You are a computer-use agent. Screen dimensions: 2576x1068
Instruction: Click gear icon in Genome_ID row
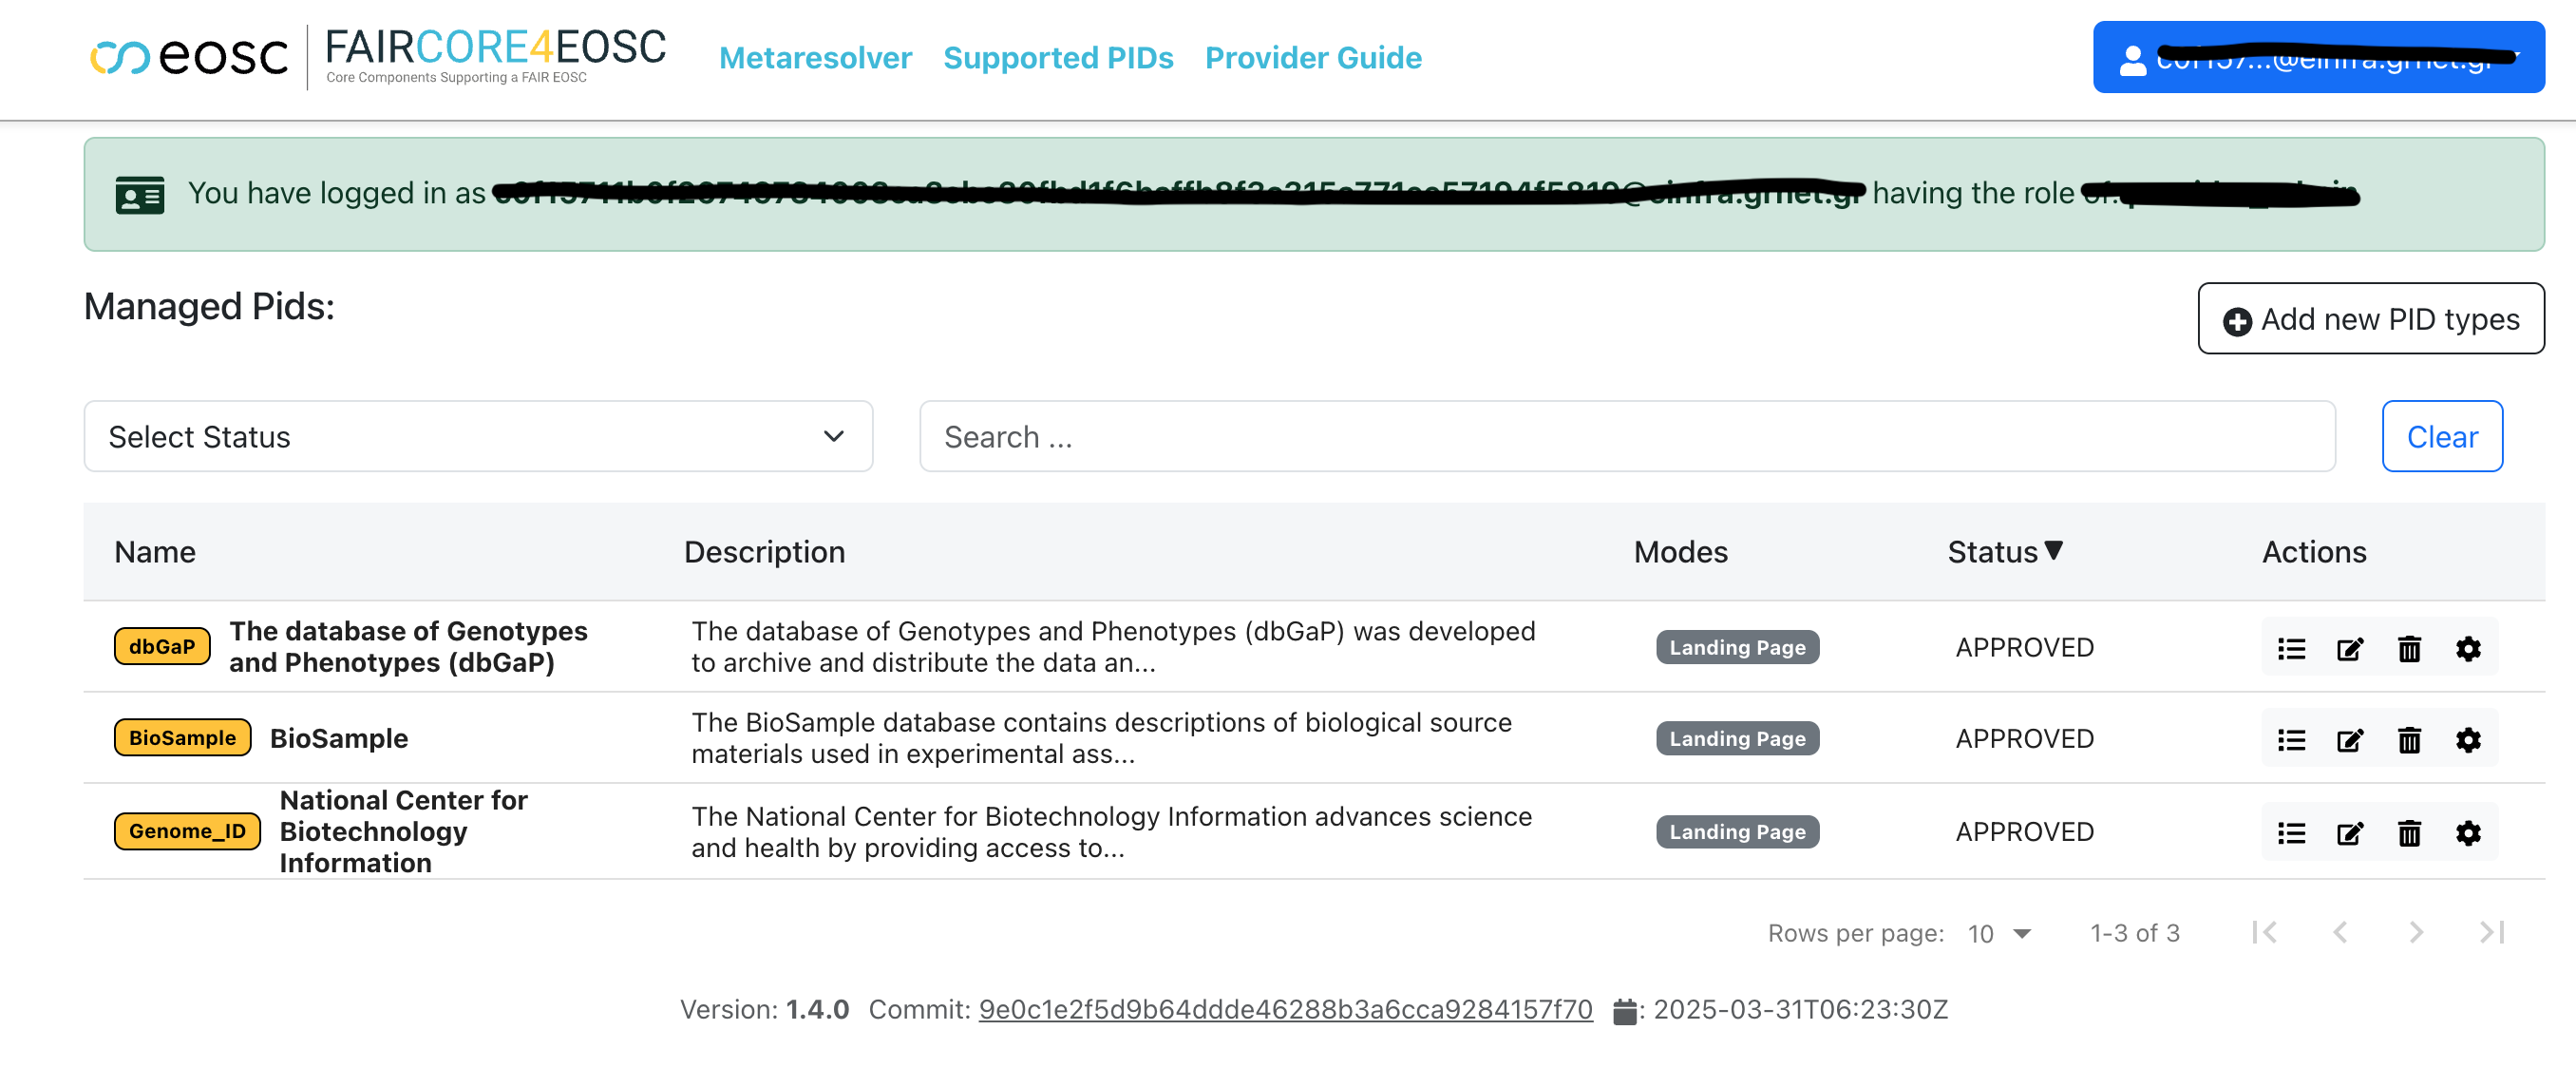pyautogui.click(x=2468, y=833)
